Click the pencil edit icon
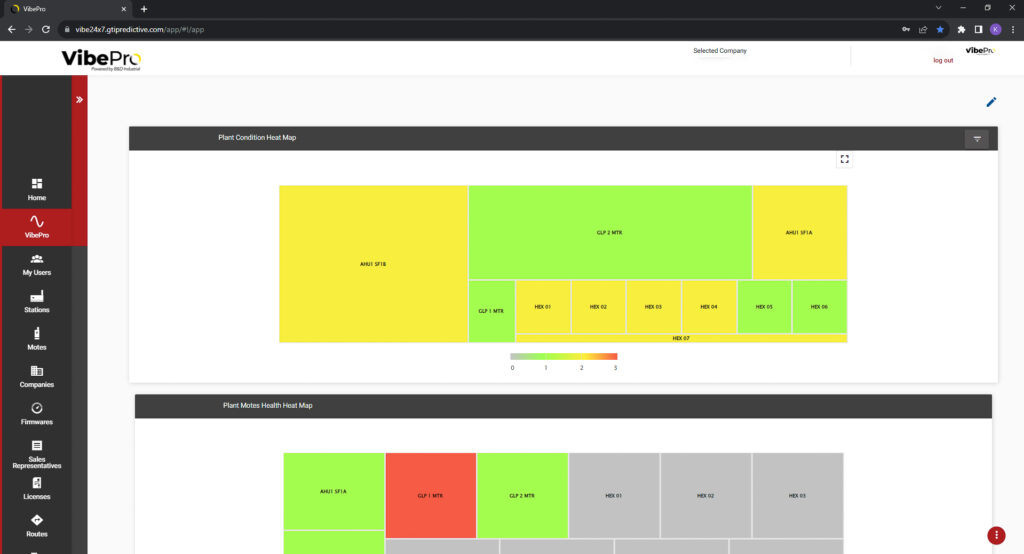1024x554 pixels. 991,101
